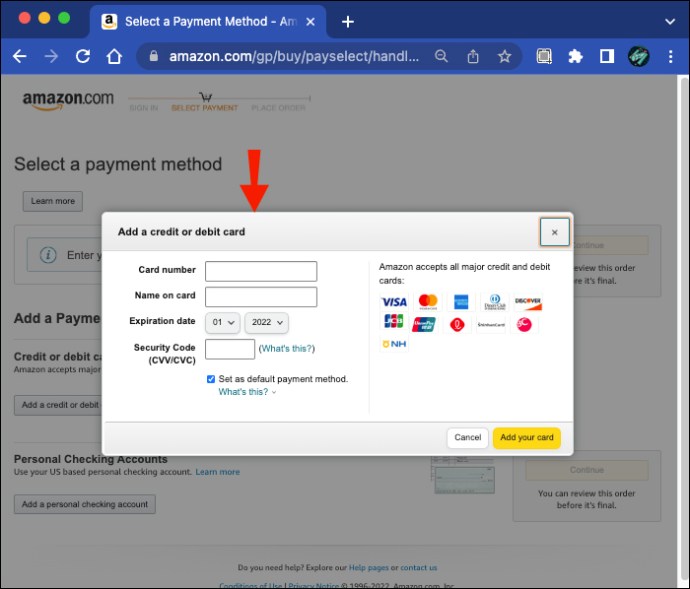Open the extensions puzzle icon

[x=575, y=56]
